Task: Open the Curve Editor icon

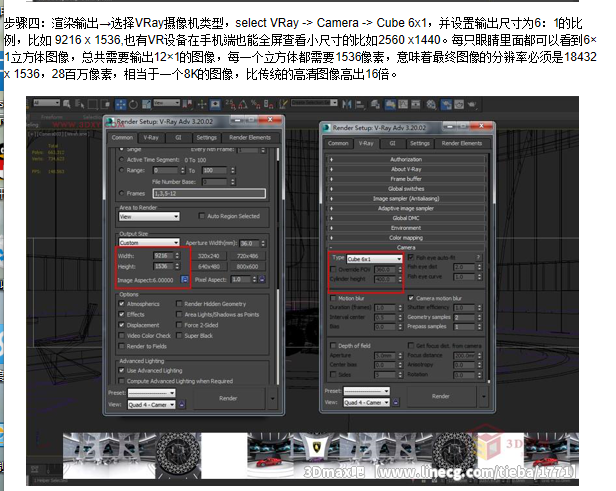Action: pyautogui.click(x=403, y=104)
